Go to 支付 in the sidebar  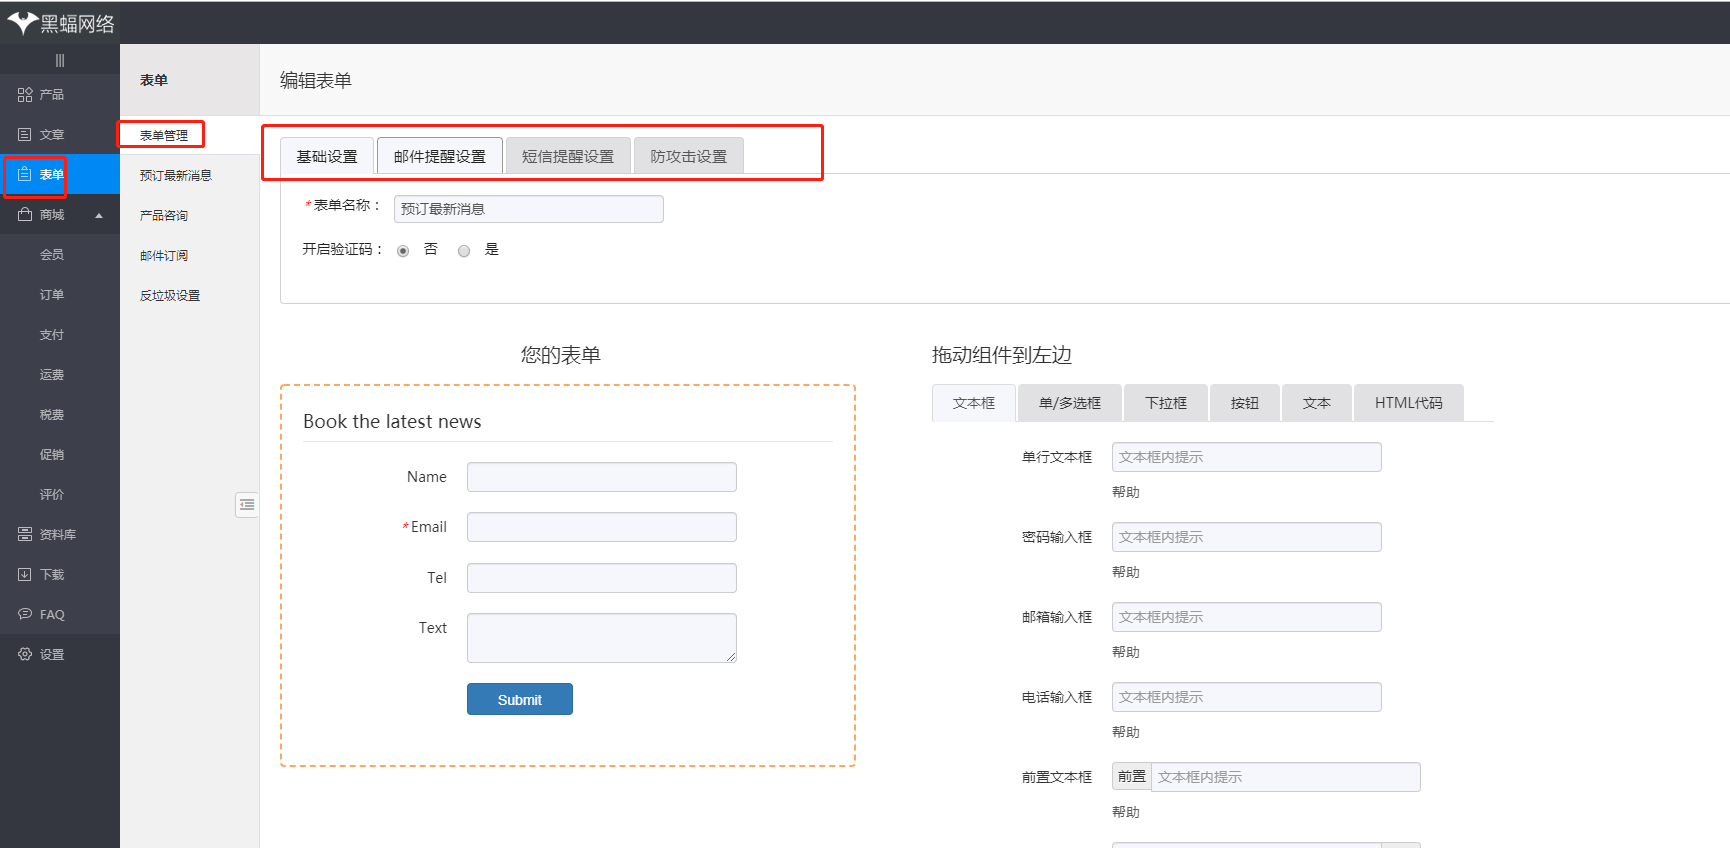click(52, 334)
